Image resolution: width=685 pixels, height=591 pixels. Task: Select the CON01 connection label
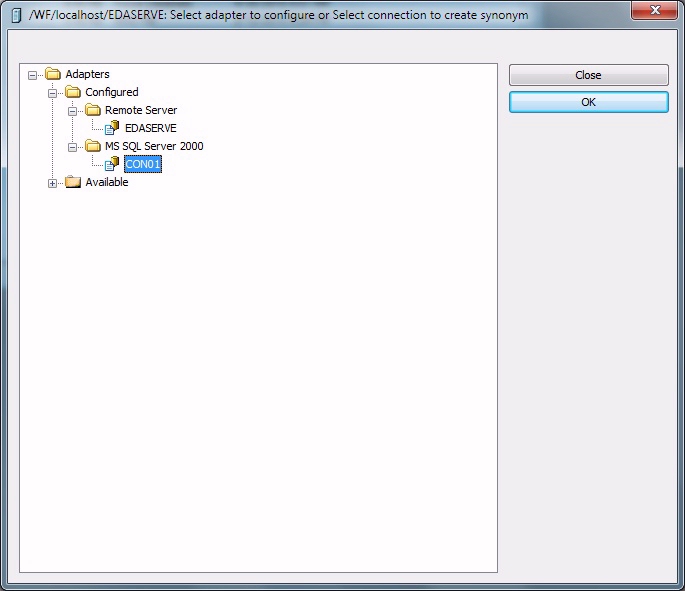[143, 164]
